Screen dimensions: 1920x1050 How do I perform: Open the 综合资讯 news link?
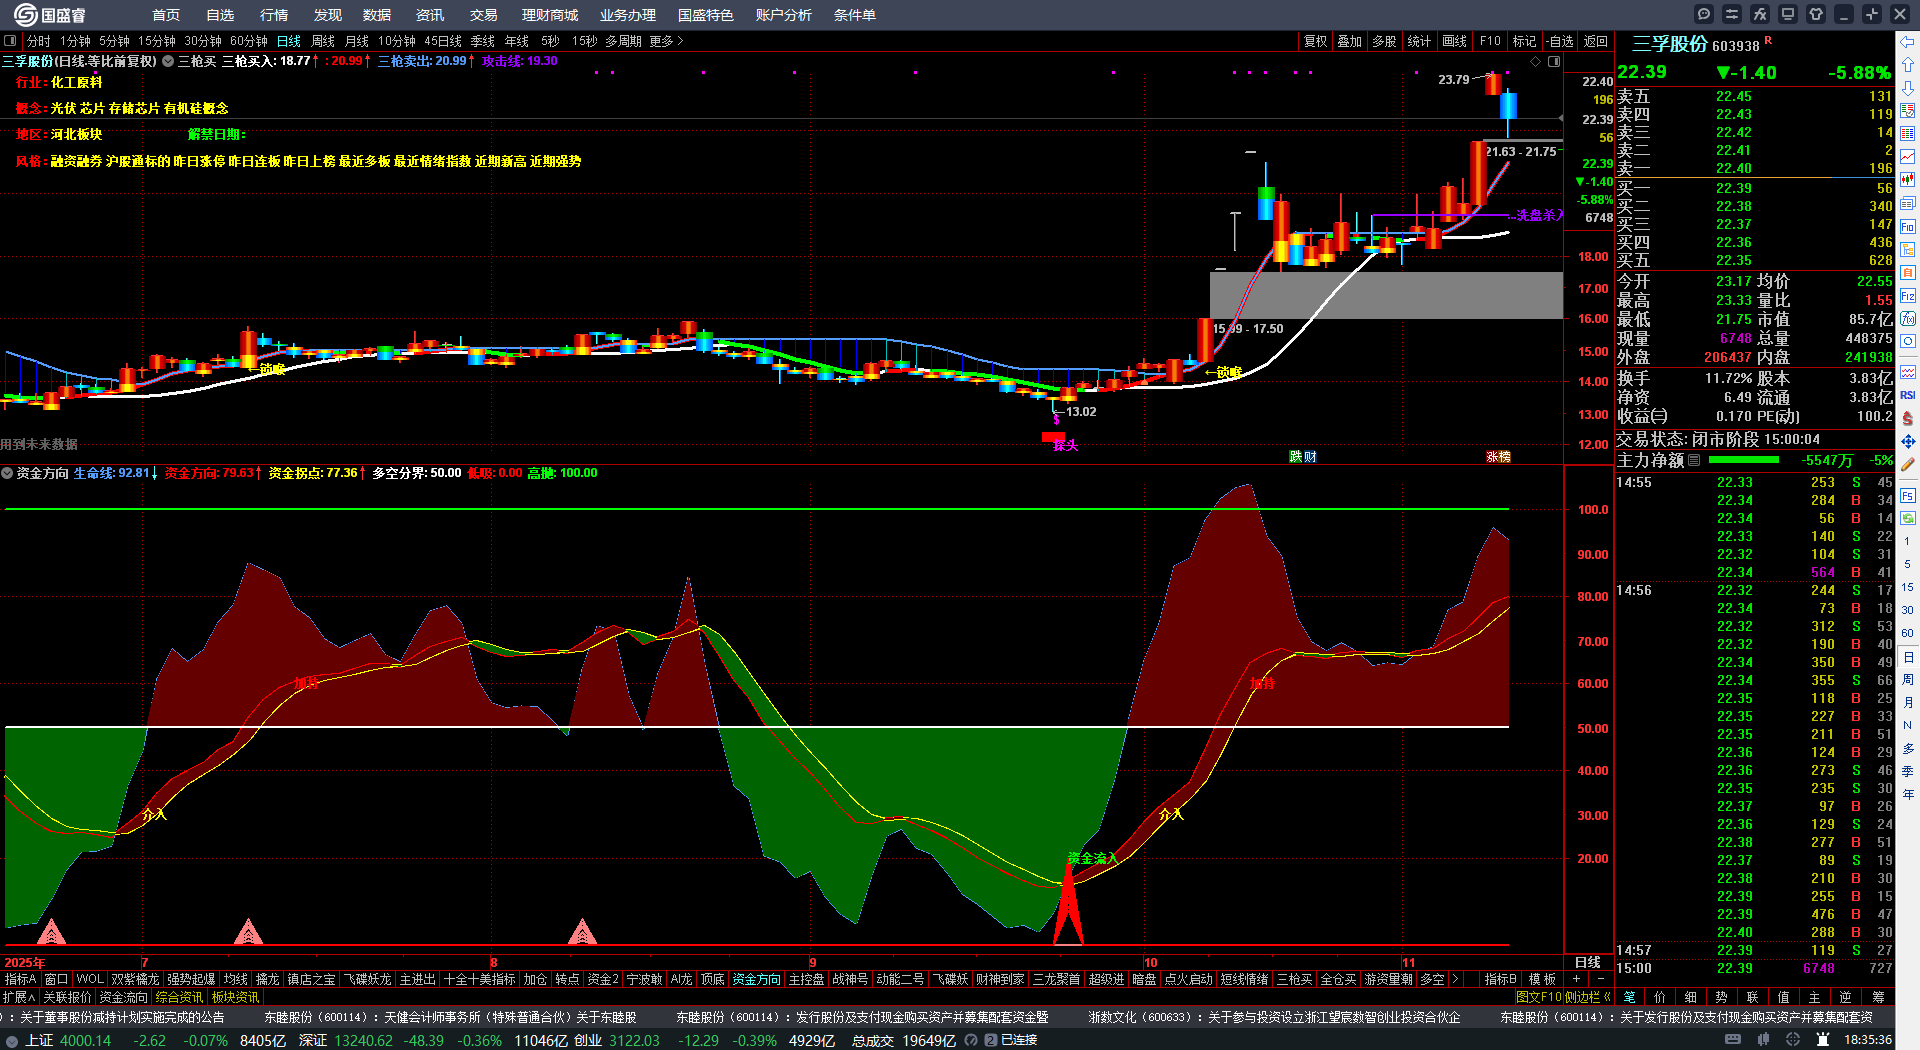(x=179, y=996)
